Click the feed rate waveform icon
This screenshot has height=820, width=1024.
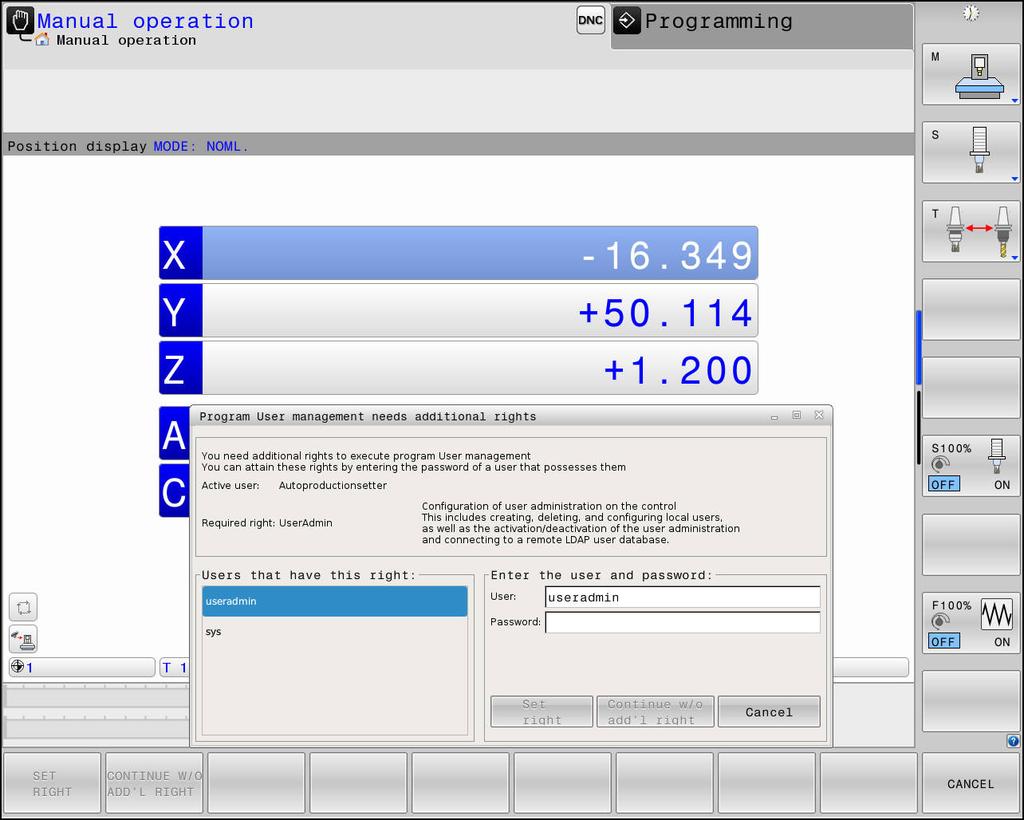[997, 614]
